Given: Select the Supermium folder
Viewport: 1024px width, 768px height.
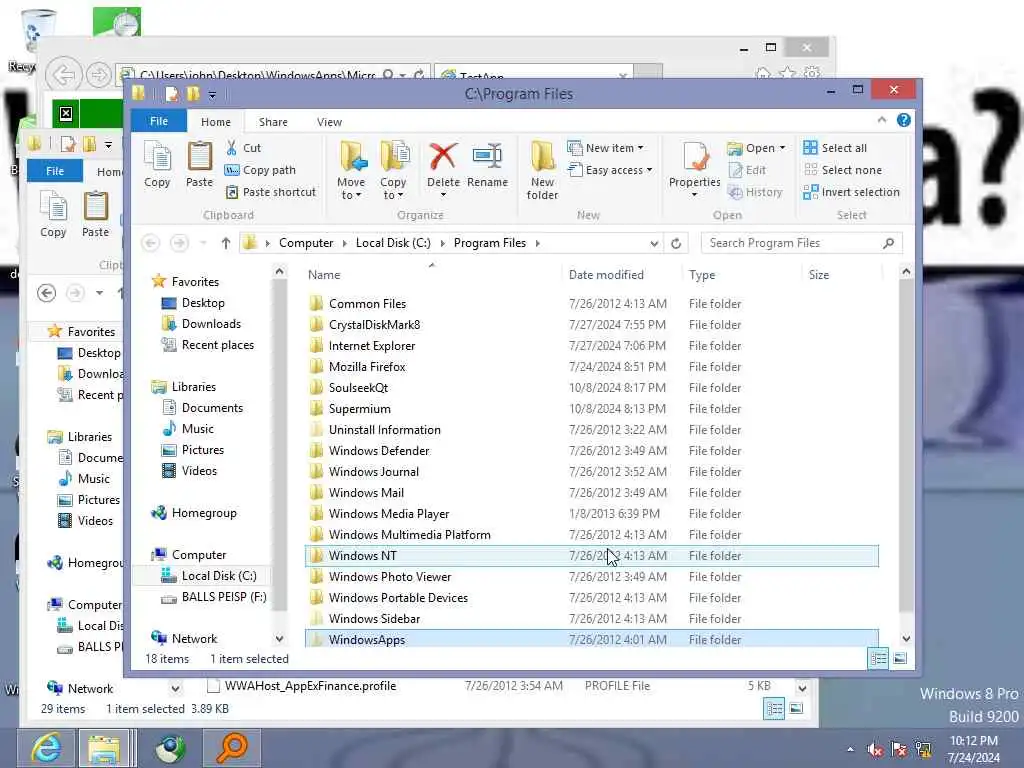Looking at the screenshot, I should [592, 409].
